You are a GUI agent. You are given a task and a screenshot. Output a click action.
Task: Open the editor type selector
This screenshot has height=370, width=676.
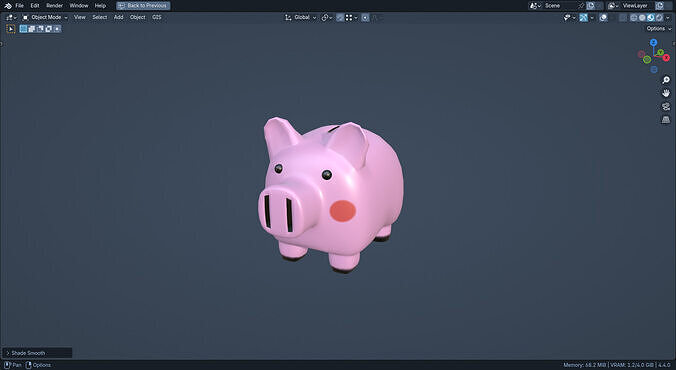(11, 17)
